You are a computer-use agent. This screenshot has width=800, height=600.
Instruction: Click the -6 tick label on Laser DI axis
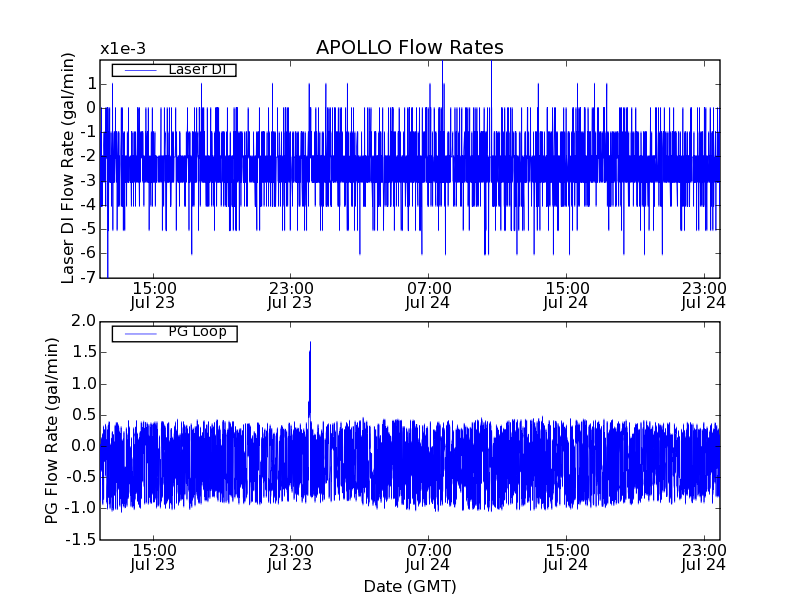pyautogui.click(x=88, y=253)
